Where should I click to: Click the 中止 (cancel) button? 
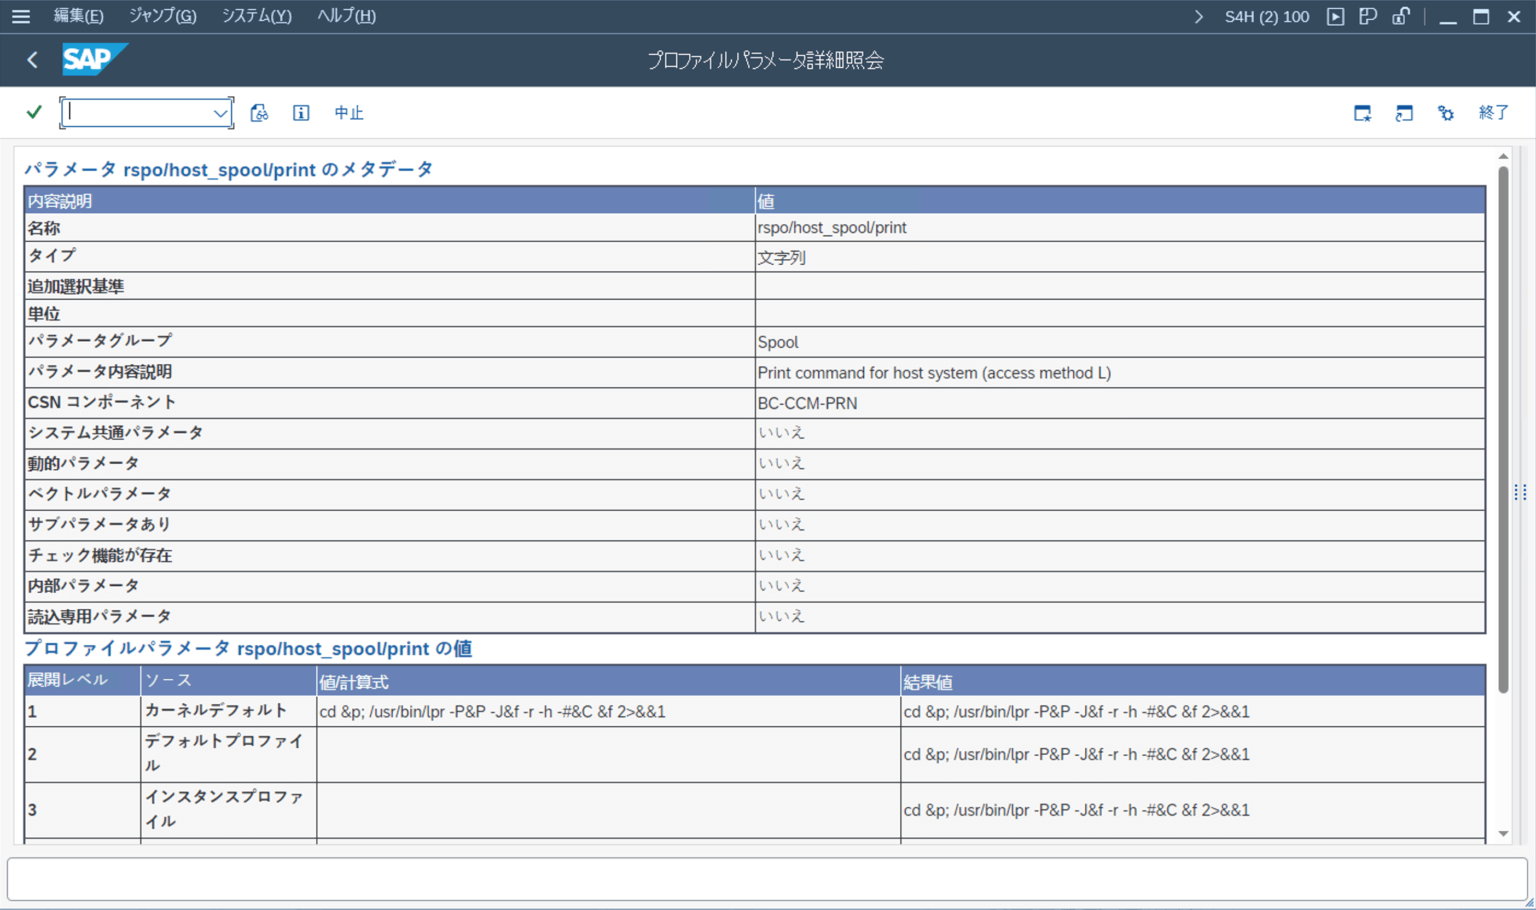349,112
